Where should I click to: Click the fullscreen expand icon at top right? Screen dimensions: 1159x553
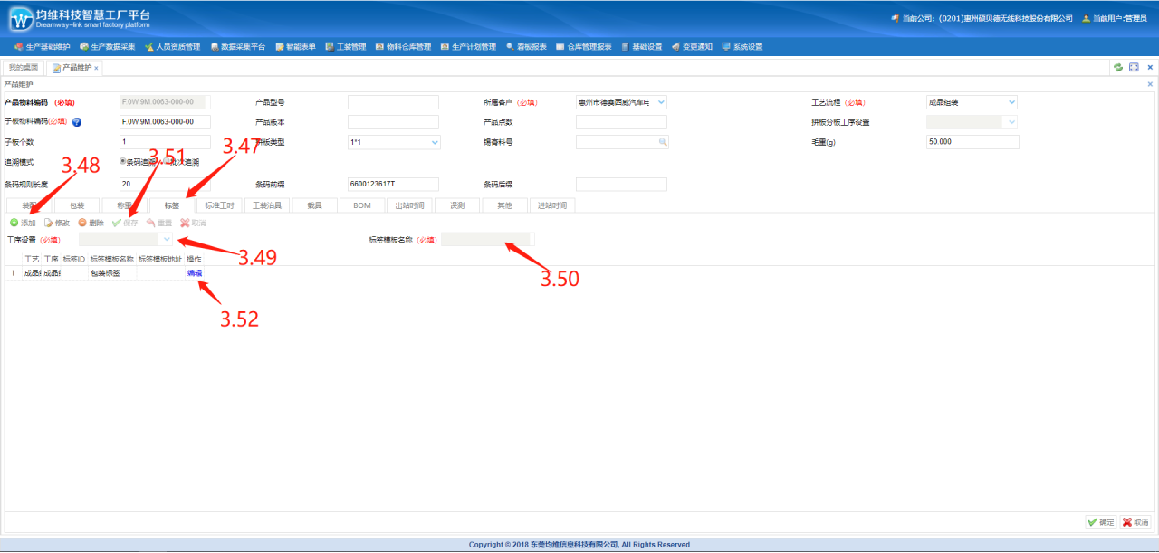click(1133, 67)
